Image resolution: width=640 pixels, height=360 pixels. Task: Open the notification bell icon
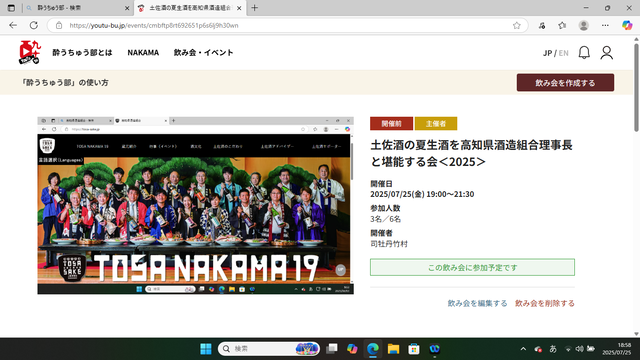click(584, 53)
